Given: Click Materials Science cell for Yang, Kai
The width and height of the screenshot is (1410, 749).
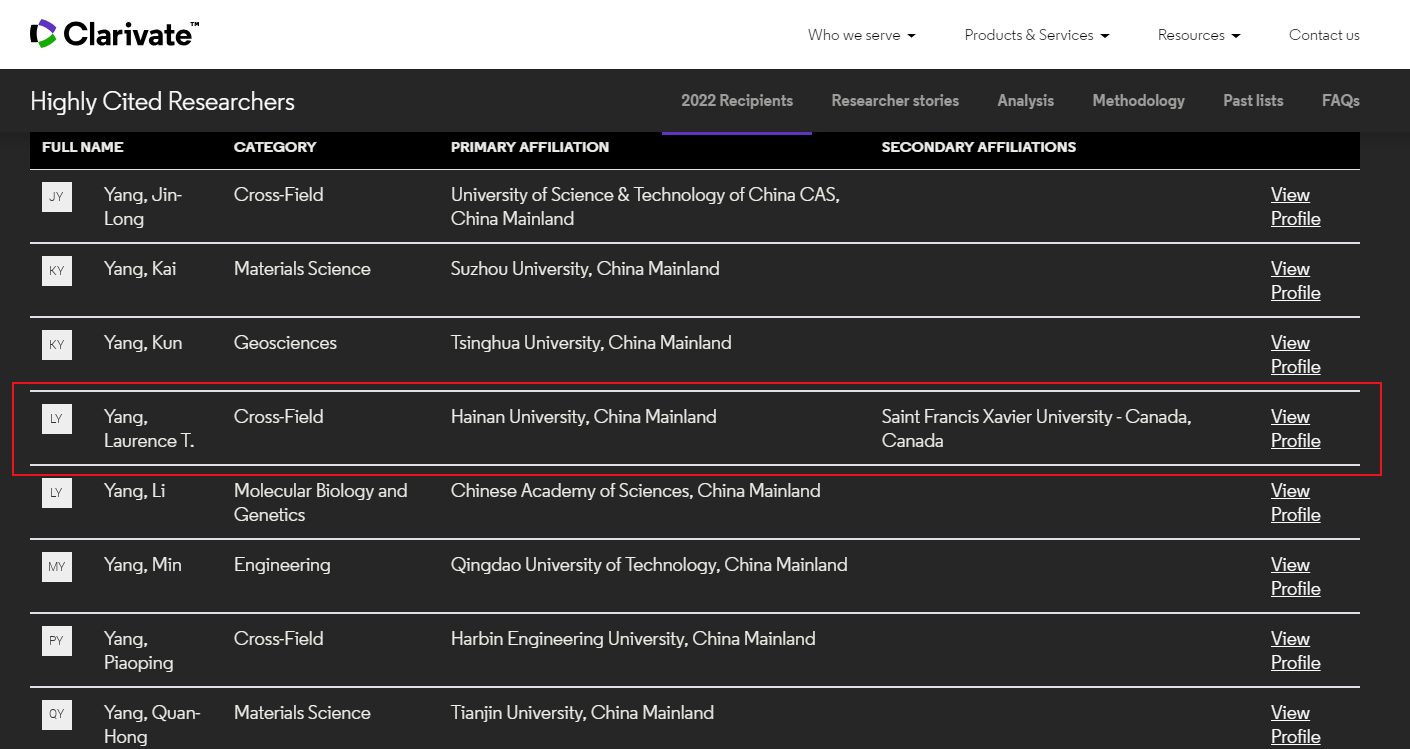Looking at the screenshot, I should [x=302, y=269].
